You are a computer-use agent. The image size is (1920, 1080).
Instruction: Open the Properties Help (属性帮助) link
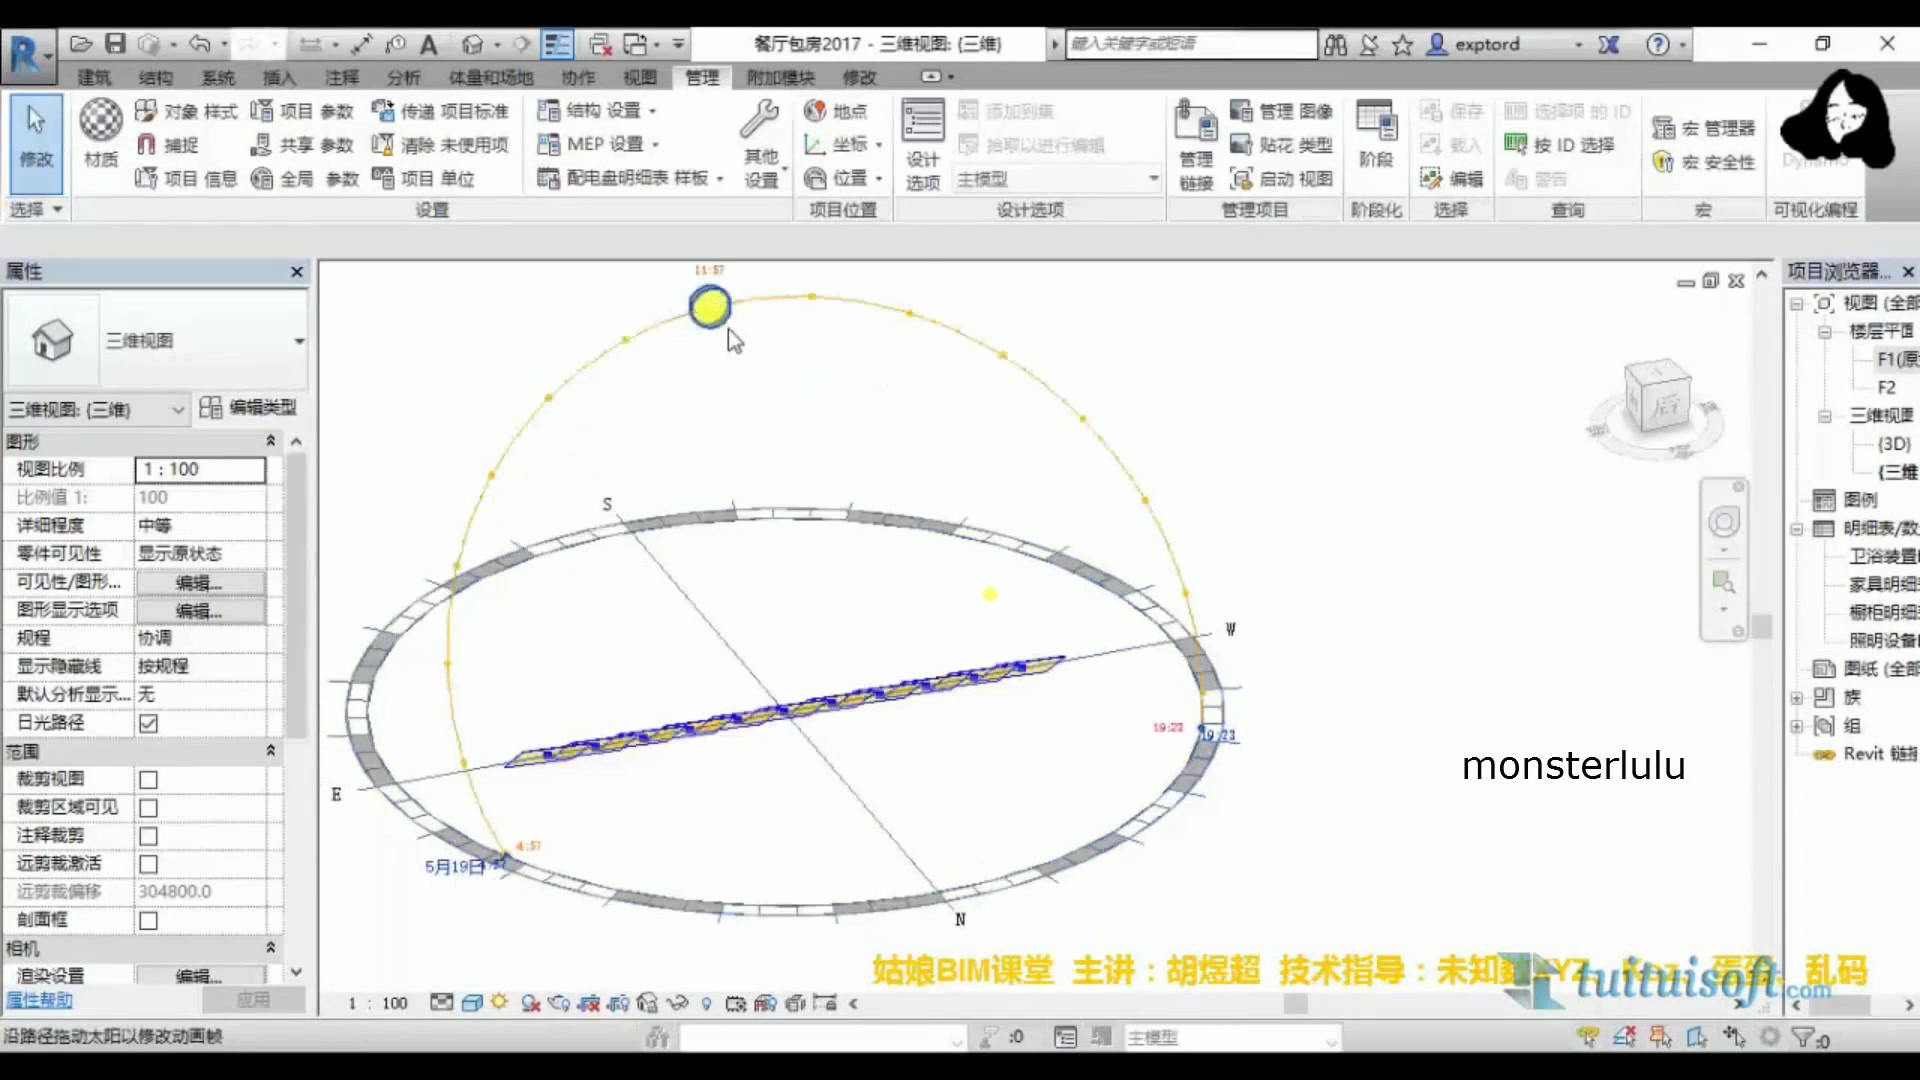40,1000
